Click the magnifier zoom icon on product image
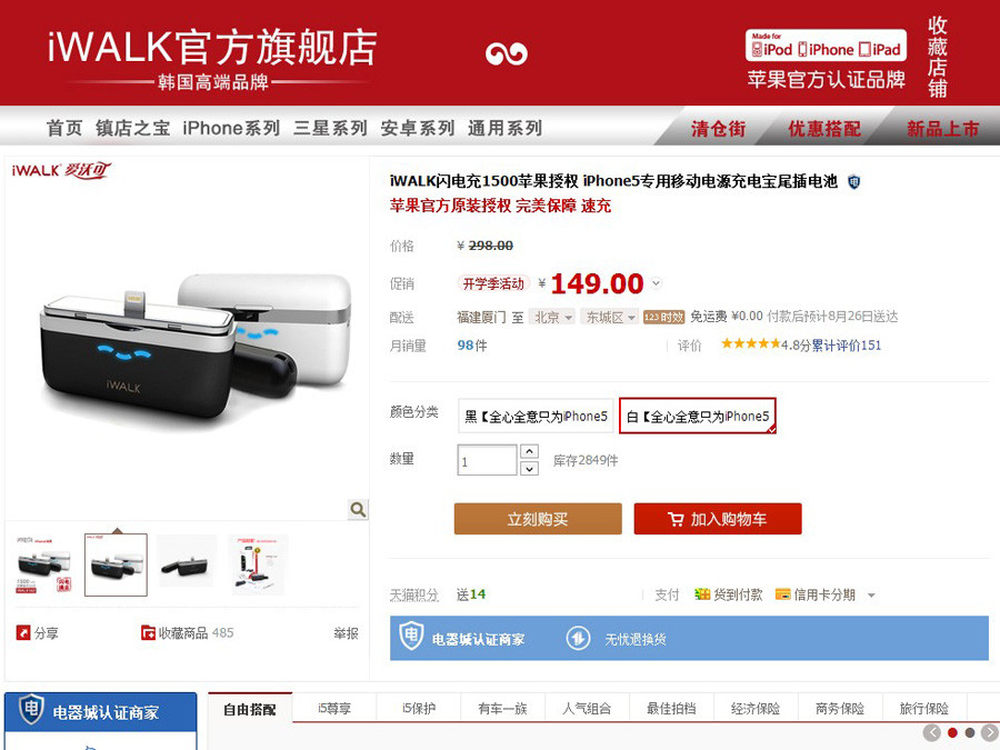Screen dimensions: 1000x750 [358, 509]
